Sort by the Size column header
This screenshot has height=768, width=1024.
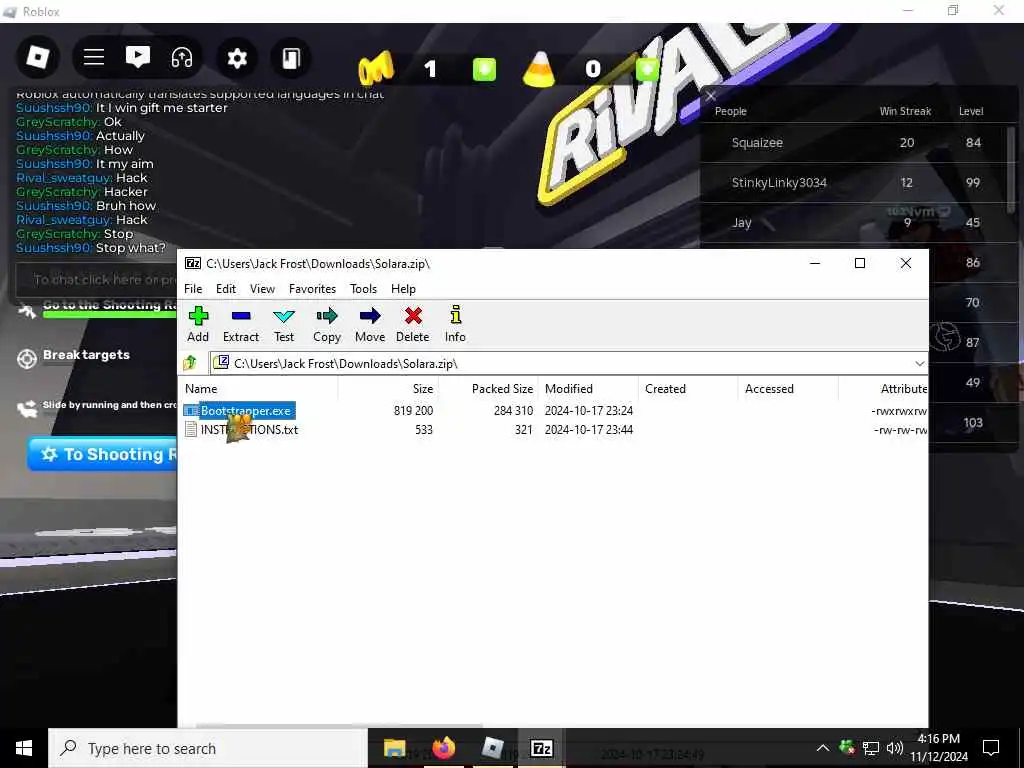click(388, 389)
